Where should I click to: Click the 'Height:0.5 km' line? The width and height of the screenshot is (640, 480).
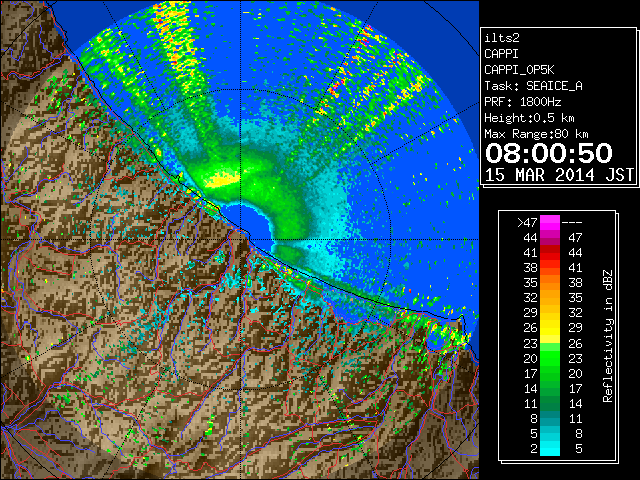click(x=529, y=118)
